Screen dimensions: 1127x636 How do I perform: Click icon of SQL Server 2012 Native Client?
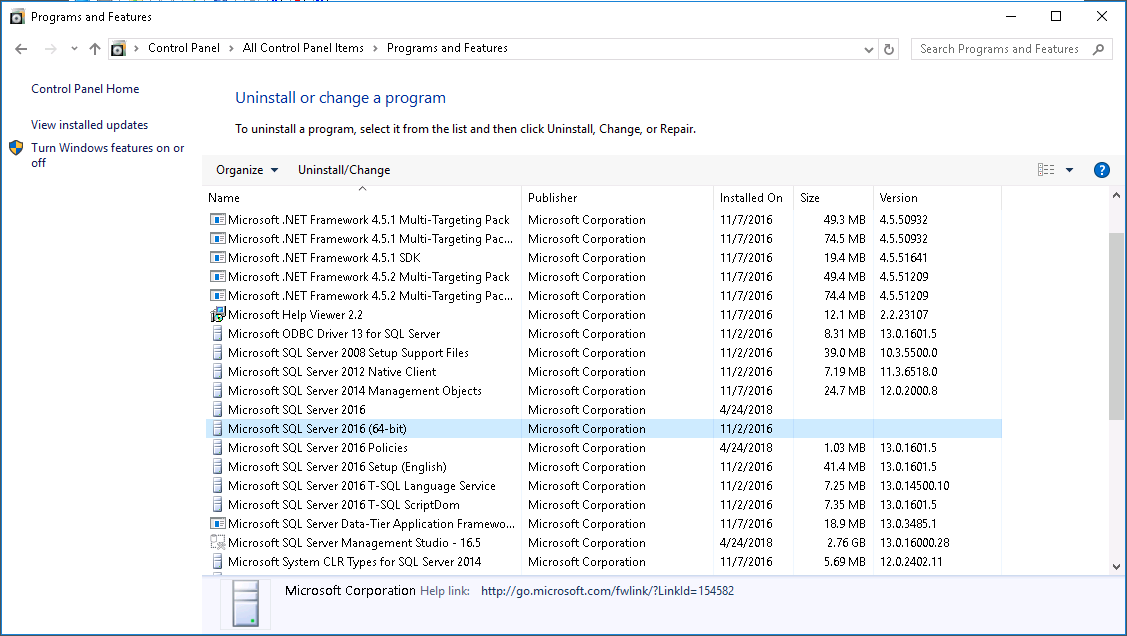tap(217, 372)
